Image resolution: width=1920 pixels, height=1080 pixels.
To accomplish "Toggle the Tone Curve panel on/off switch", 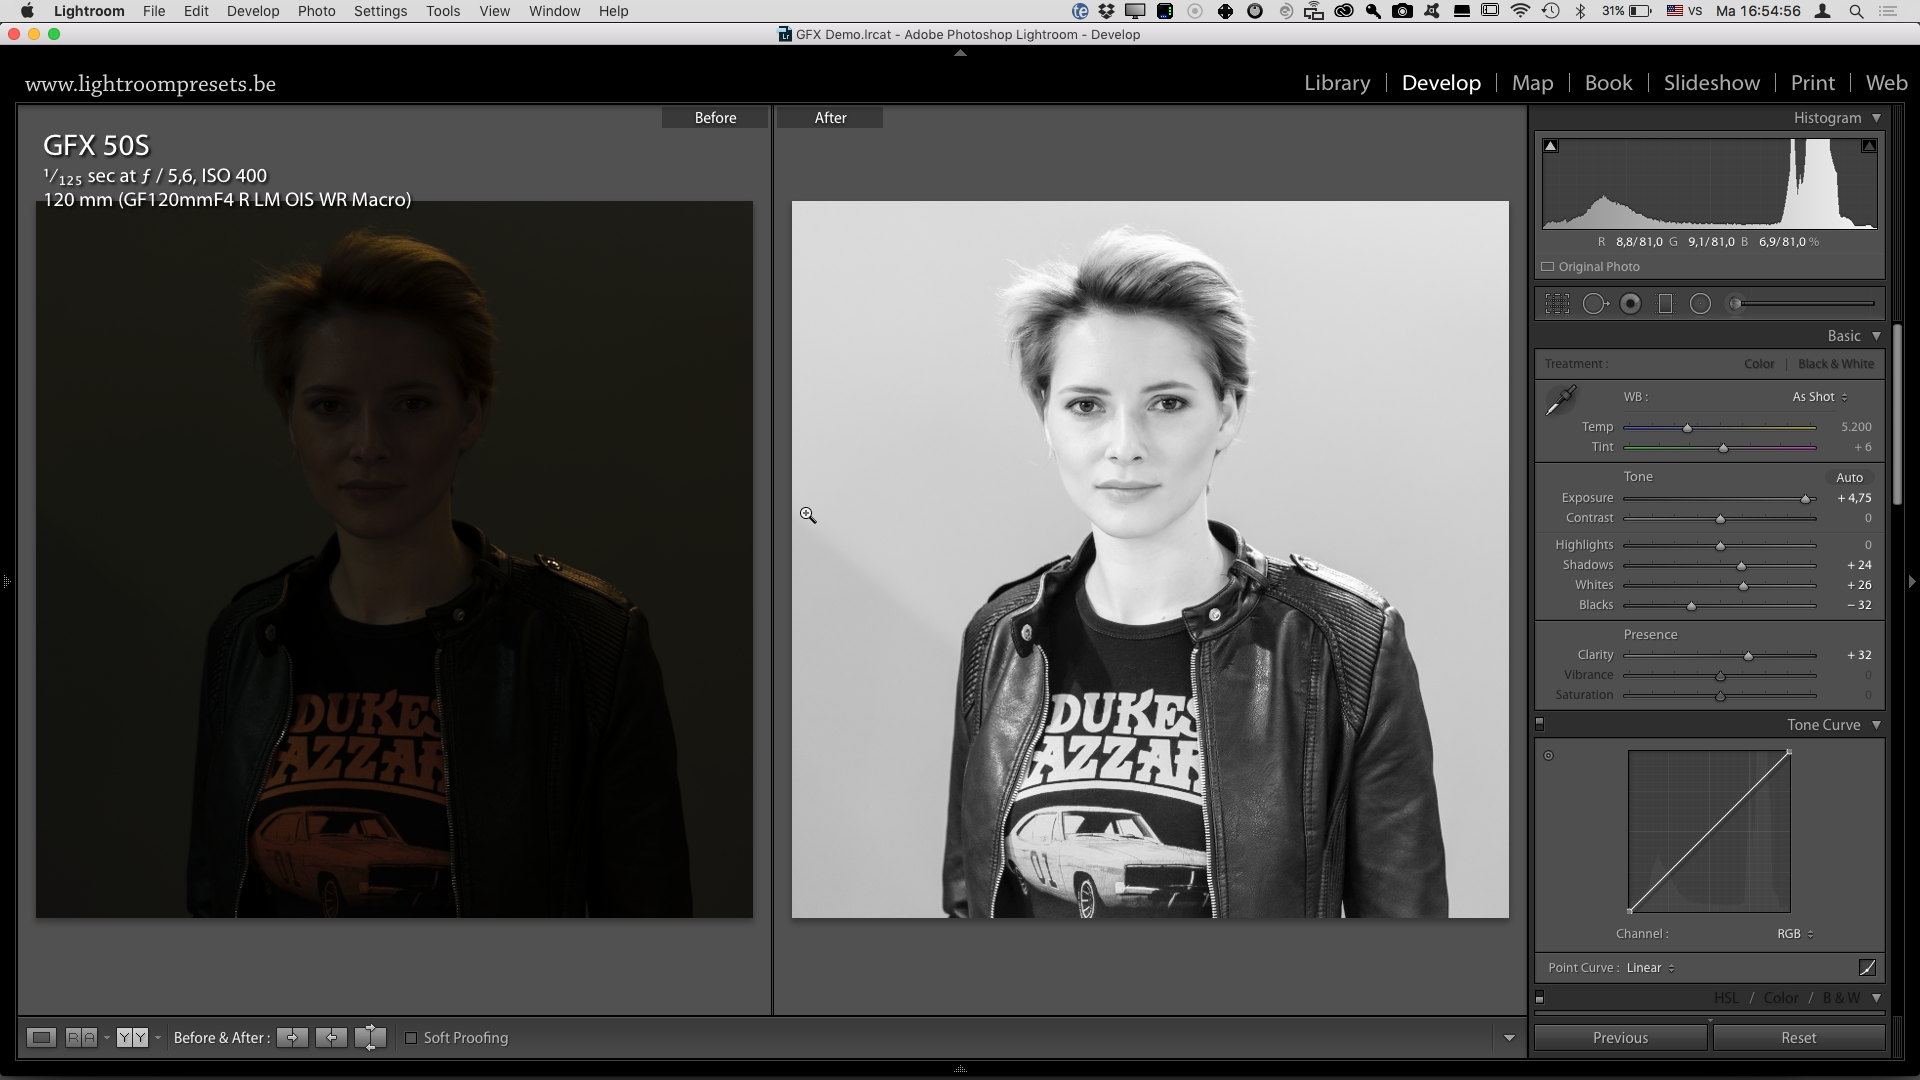I will (x=1540, y=724).
